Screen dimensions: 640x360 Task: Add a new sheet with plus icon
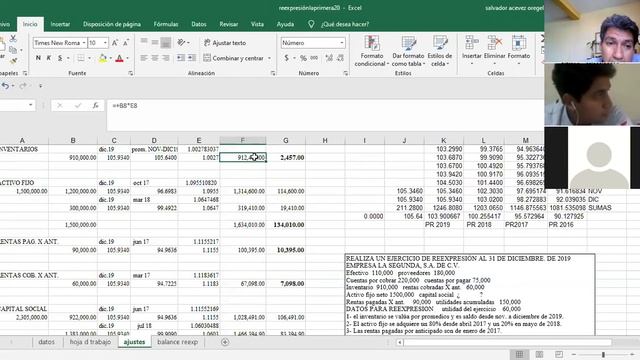[x=225, y=342]
